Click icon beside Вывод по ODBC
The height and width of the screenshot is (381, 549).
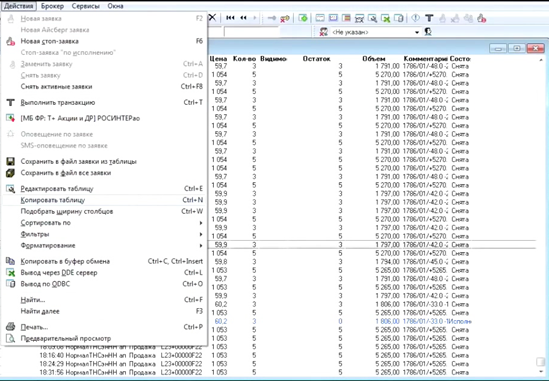[11, 284]
